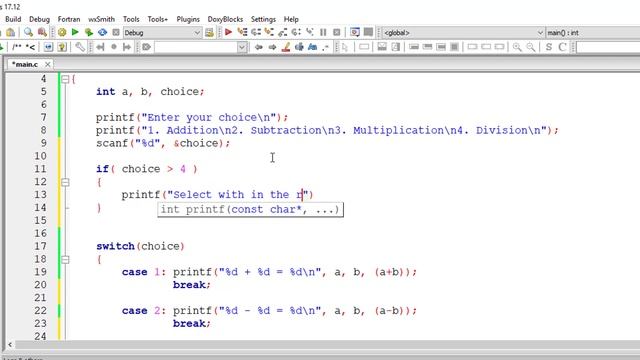Open the Tools+ menu
The image size is (640, 360).
158,19
